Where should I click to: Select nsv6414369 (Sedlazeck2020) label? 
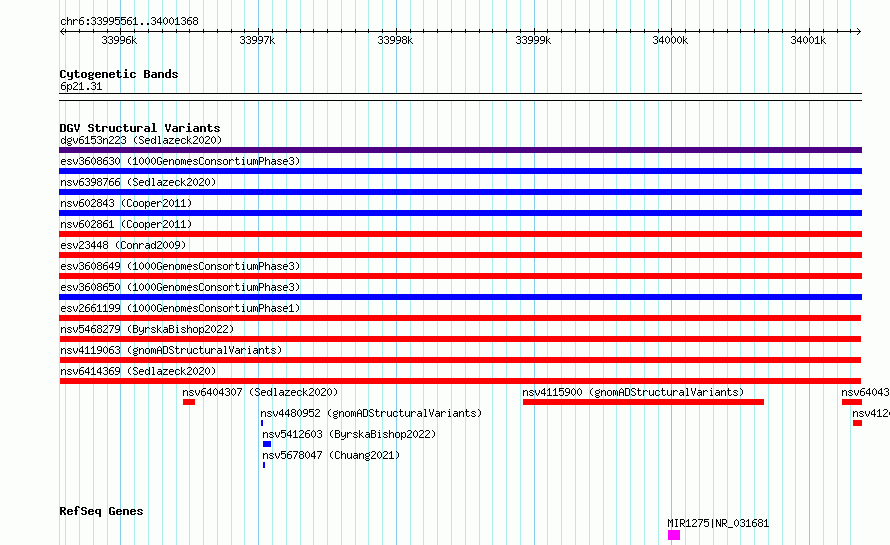tap(138, 371)
